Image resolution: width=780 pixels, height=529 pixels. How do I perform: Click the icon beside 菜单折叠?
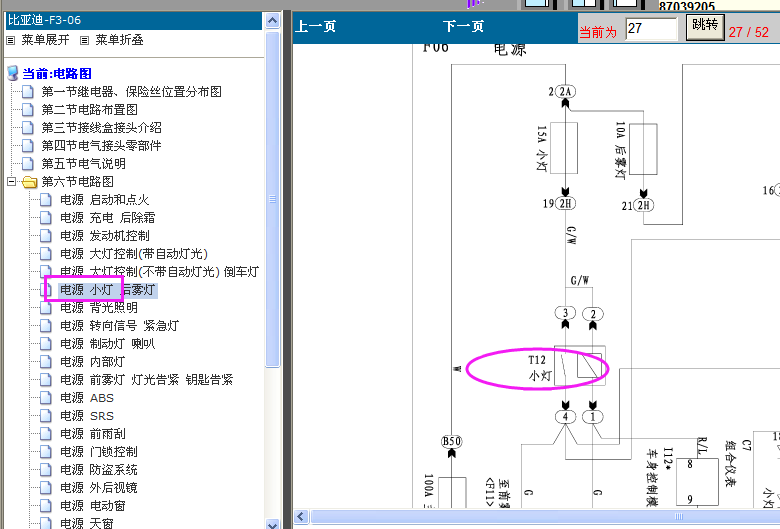point(85,40)
